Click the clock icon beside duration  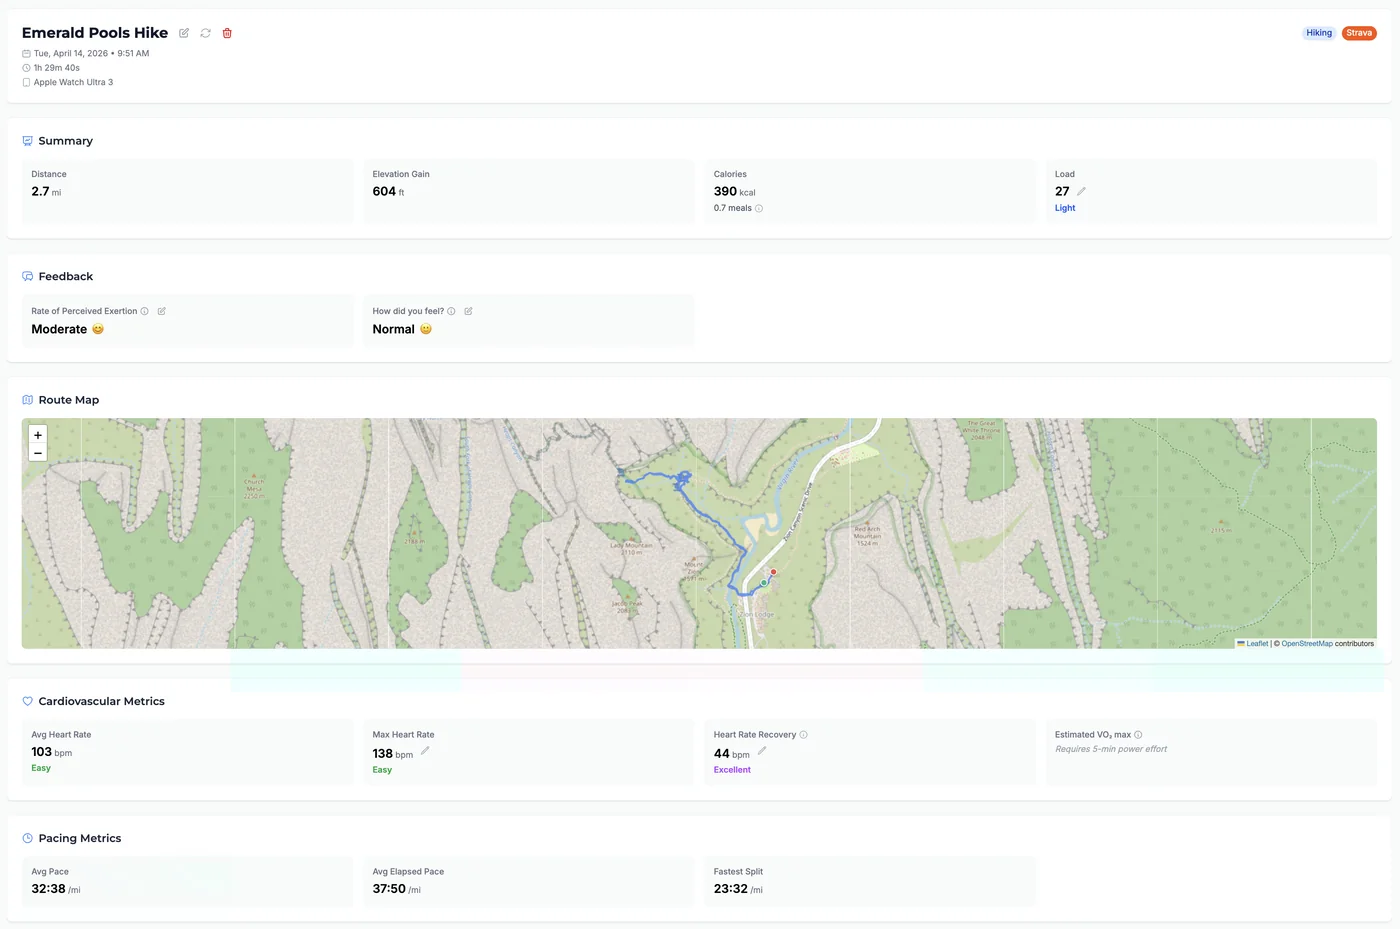point(26,68)
